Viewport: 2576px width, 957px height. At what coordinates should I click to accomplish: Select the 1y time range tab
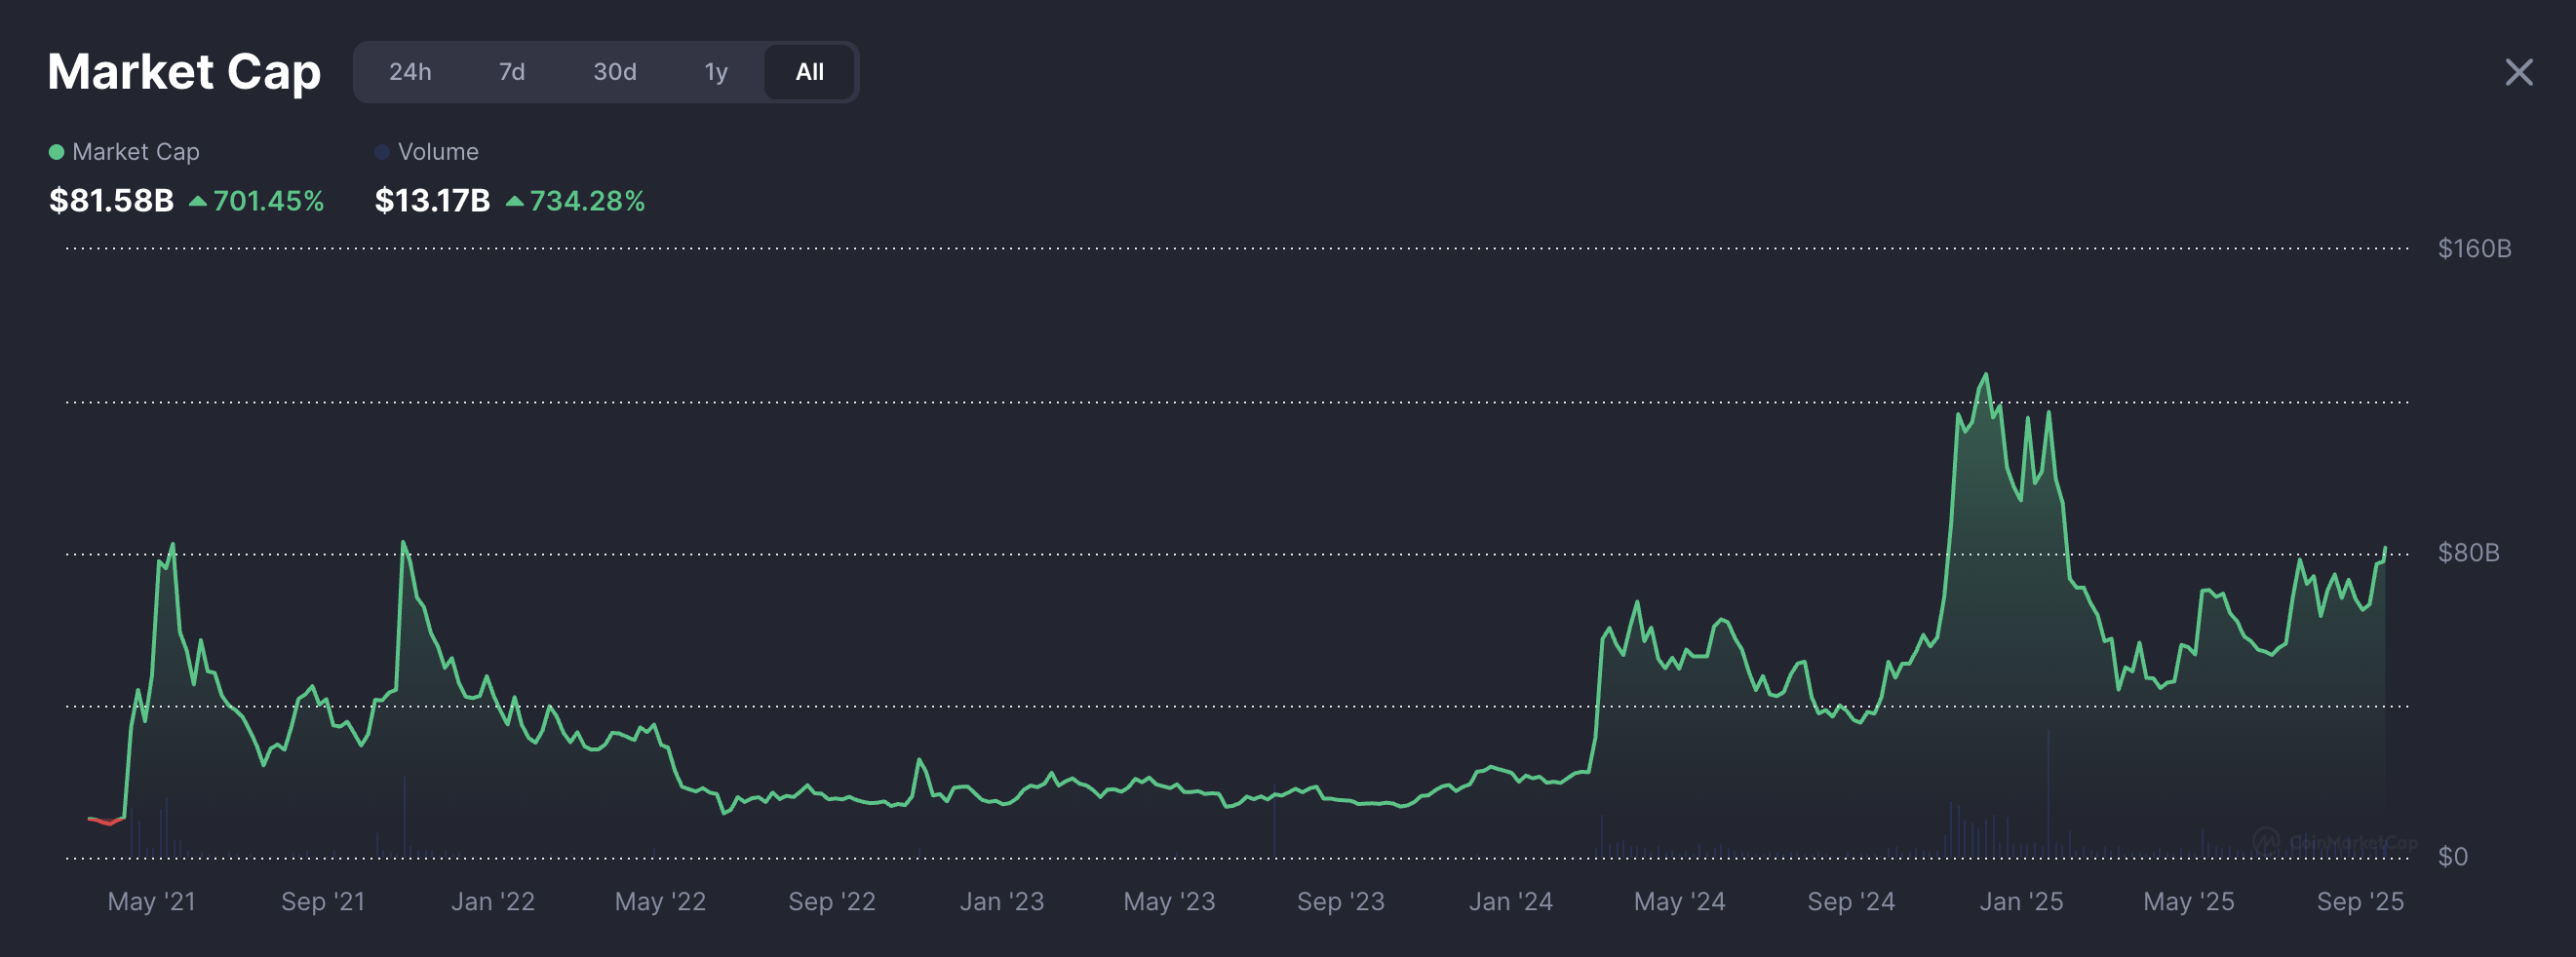[x=715, y=71]
